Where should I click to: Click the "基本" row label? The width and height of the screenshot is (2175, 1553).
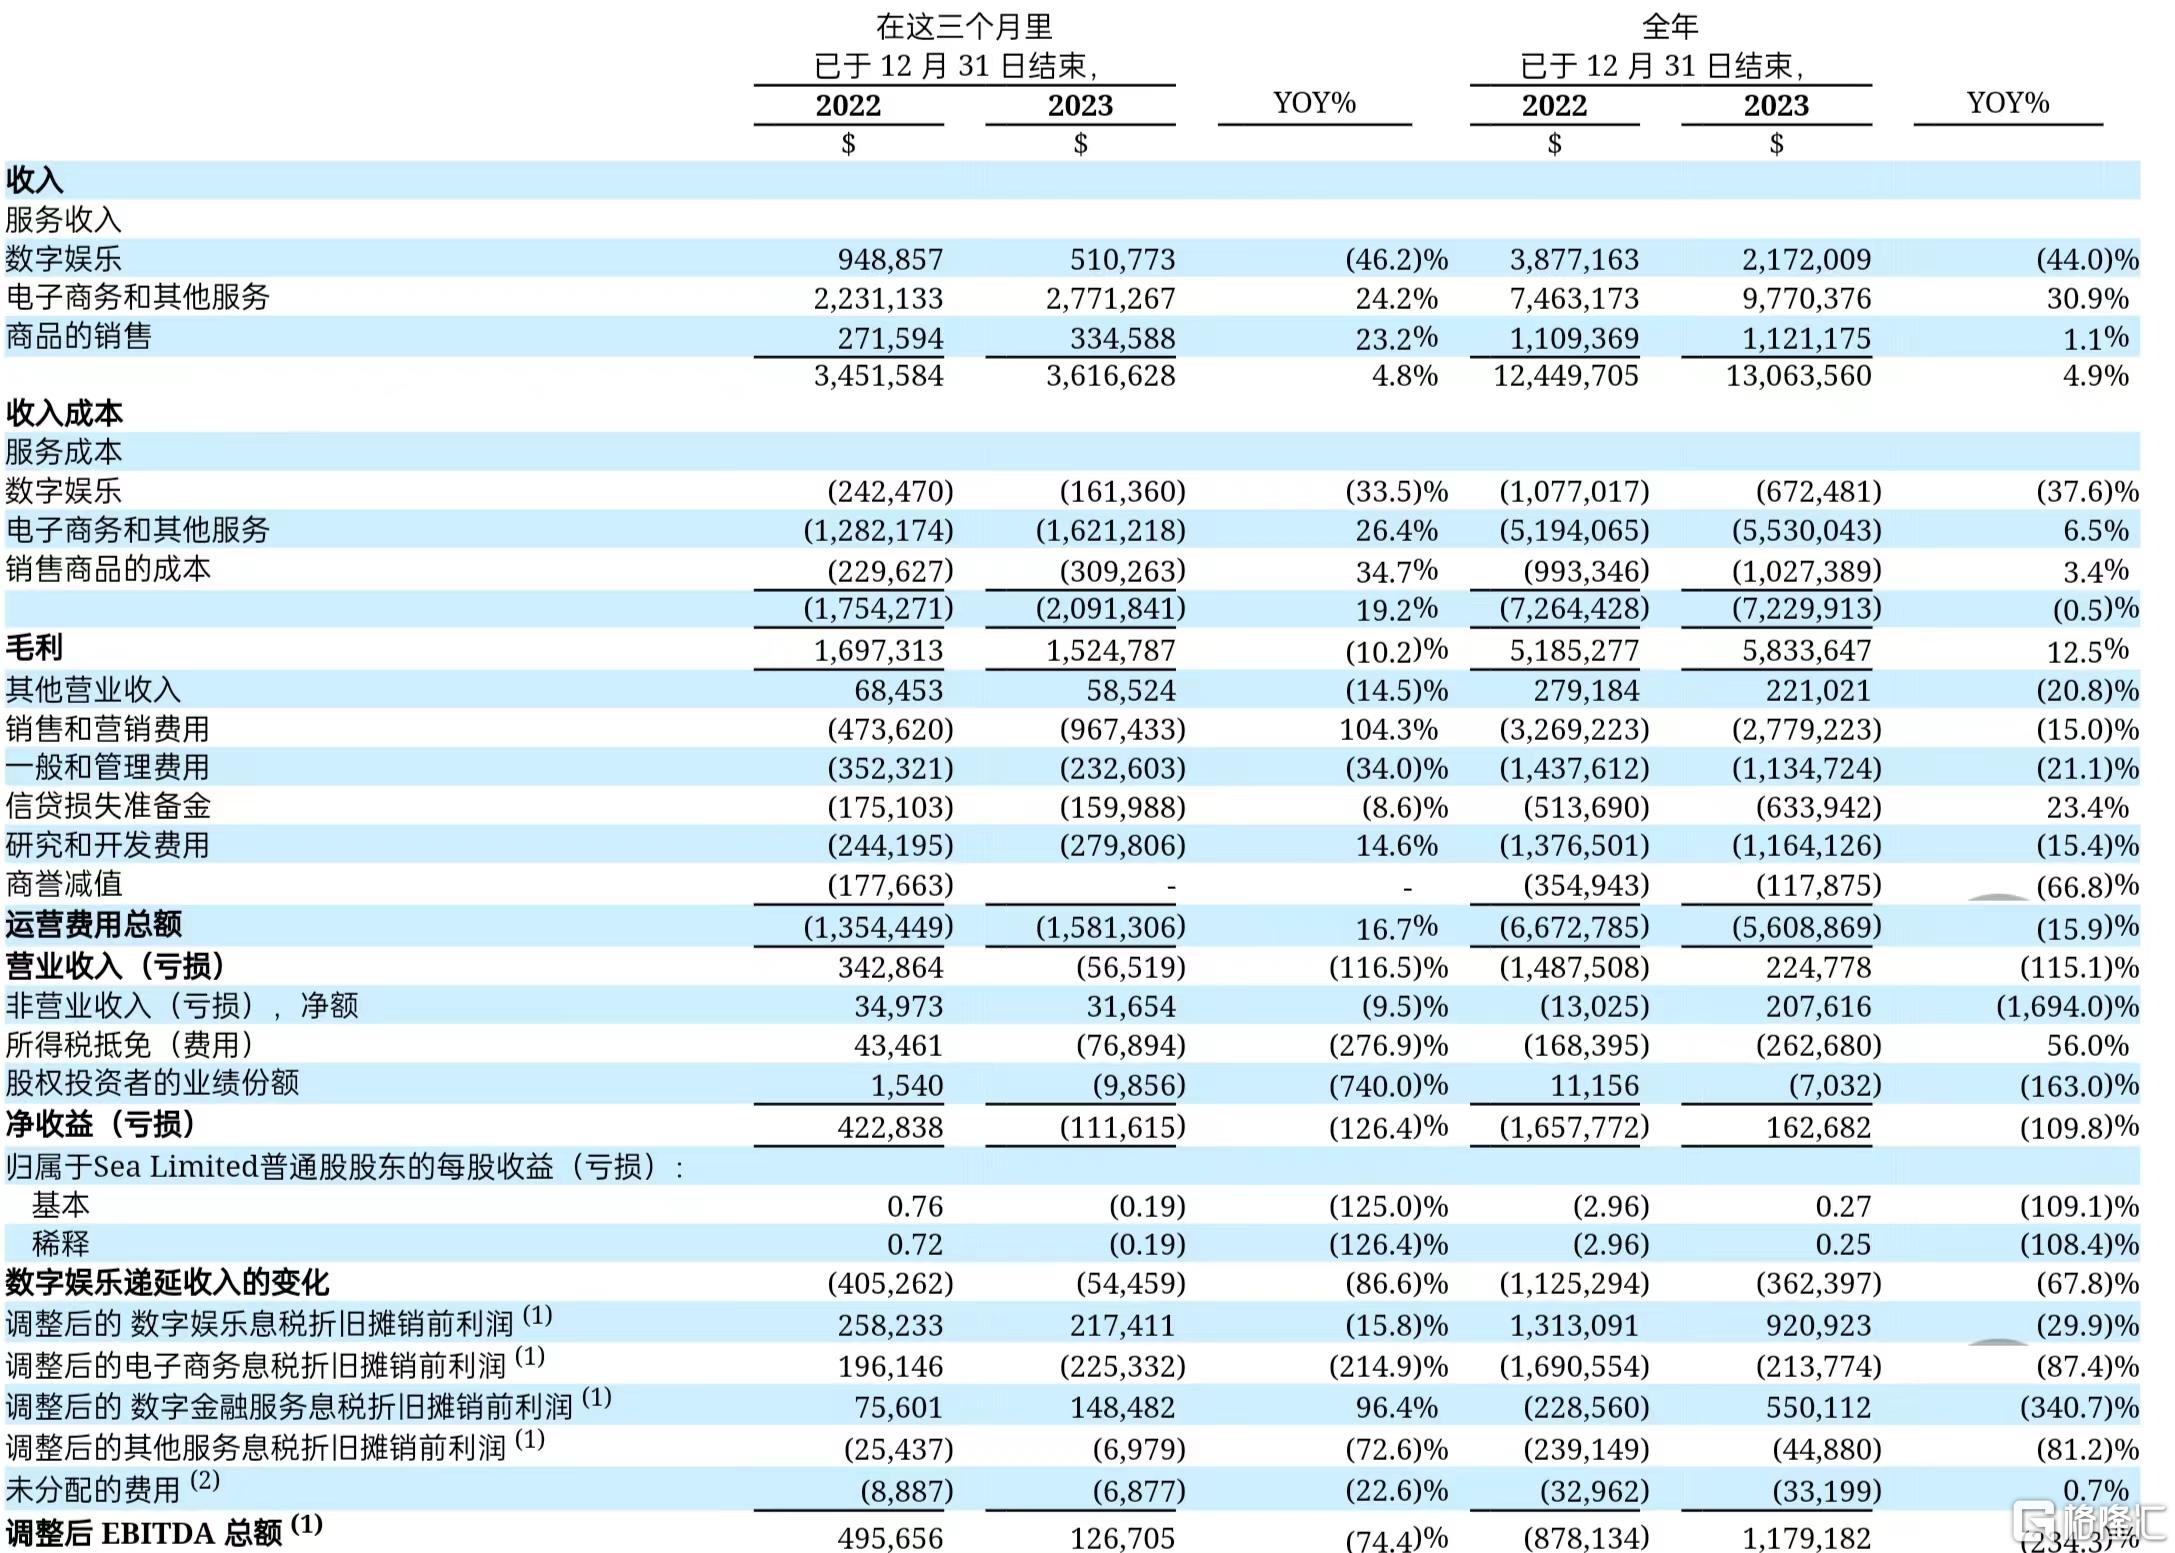61,1205
